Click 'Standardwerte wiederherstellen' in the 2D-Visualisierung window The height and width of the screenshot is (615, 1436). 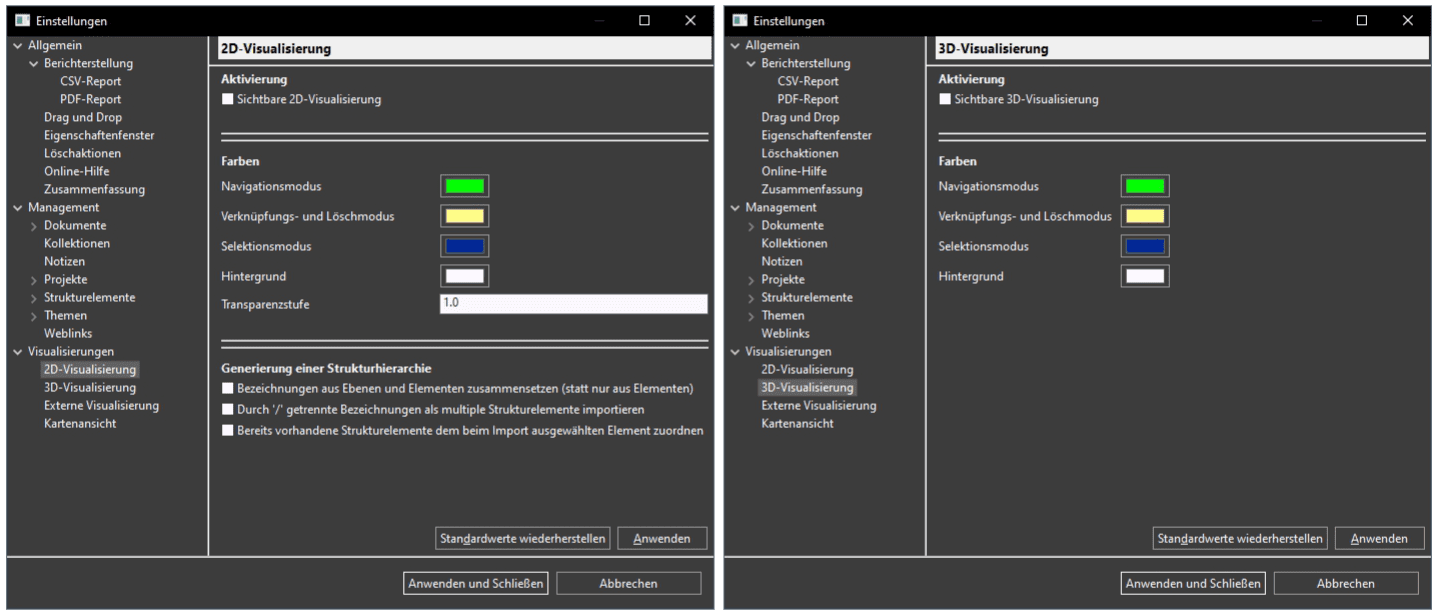point(523,538)
